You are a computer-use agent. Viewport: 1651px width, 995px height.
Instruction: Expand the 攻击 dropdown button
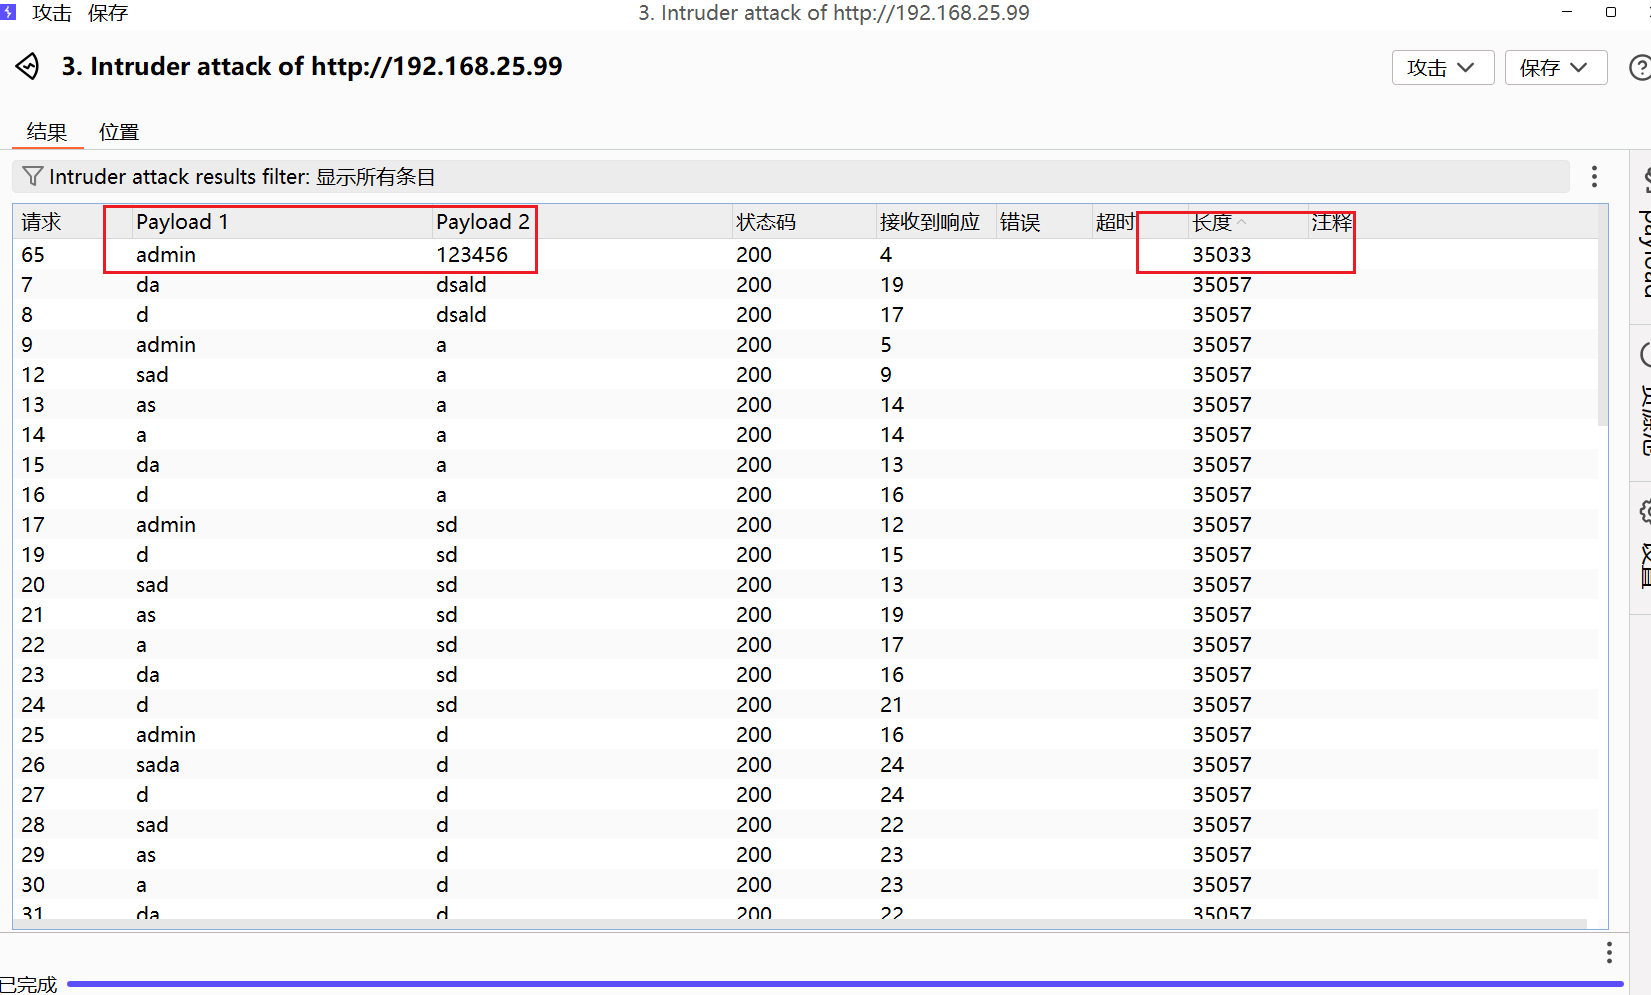pyautogui.click(x=1442, y=68)
